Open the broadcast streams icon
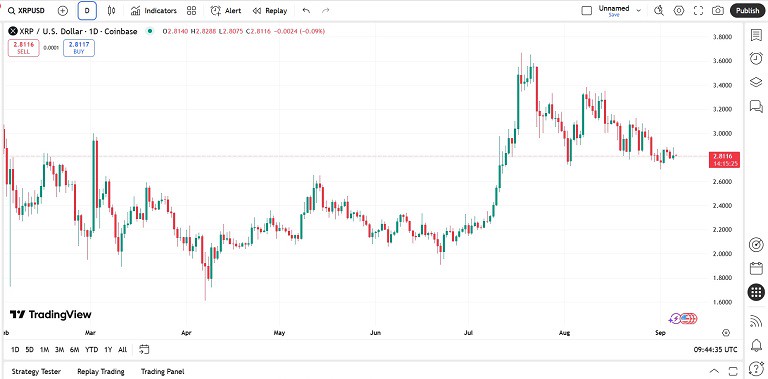This screenshot has height=379, width=768. click(756, 321)
